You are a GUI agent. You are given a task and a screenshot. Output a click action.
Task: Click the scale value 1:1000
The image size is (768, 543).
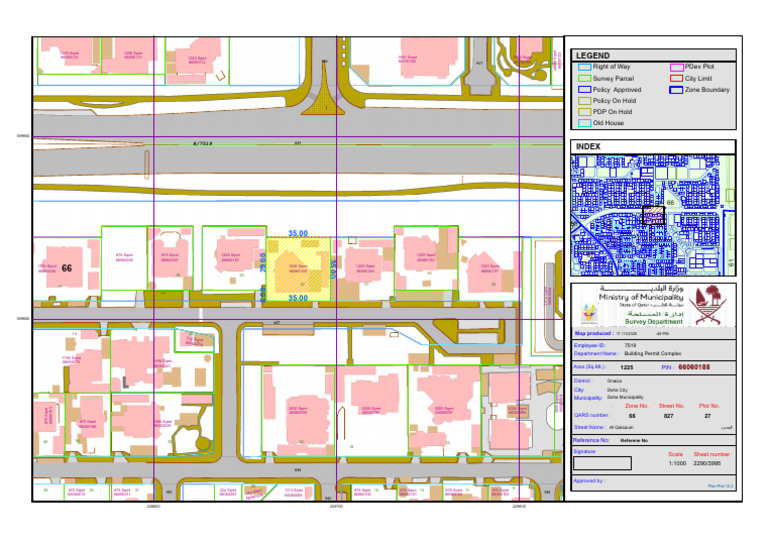click(x=677, y=463)
